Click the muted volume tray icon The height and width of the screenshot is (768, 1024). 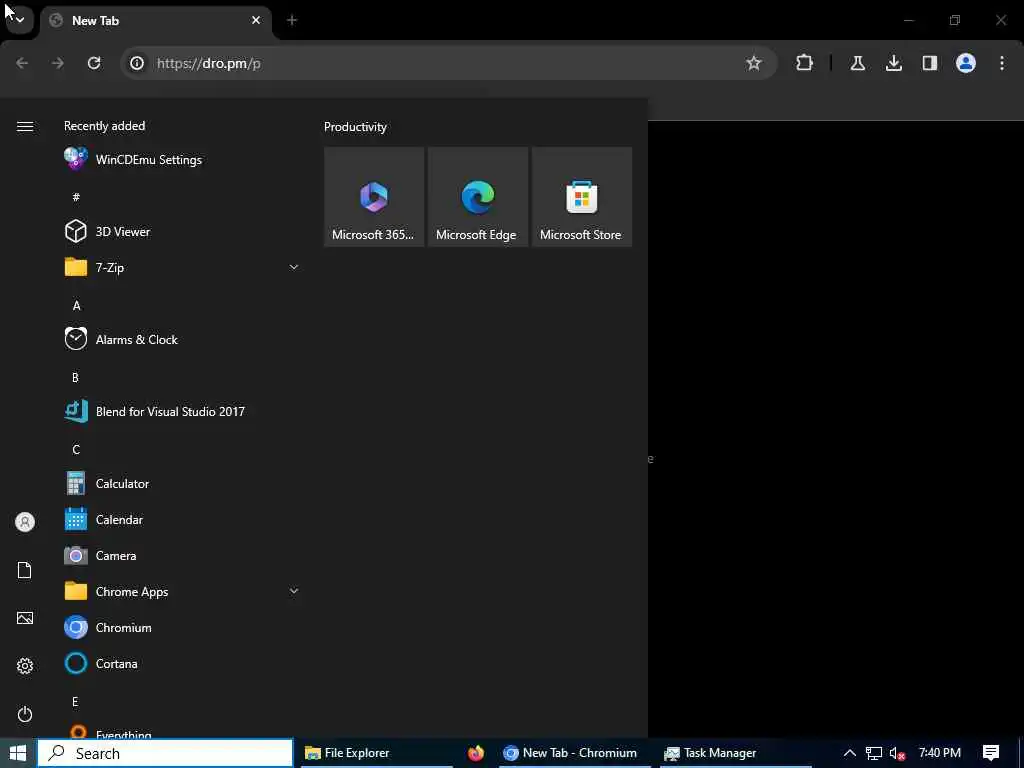click(x=897, y=754)
